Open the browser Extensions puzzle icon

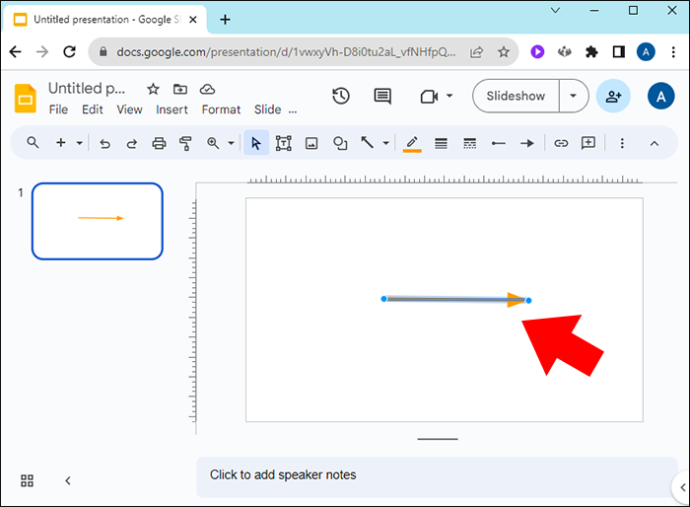pyautogui.click(x=591, y=52)
